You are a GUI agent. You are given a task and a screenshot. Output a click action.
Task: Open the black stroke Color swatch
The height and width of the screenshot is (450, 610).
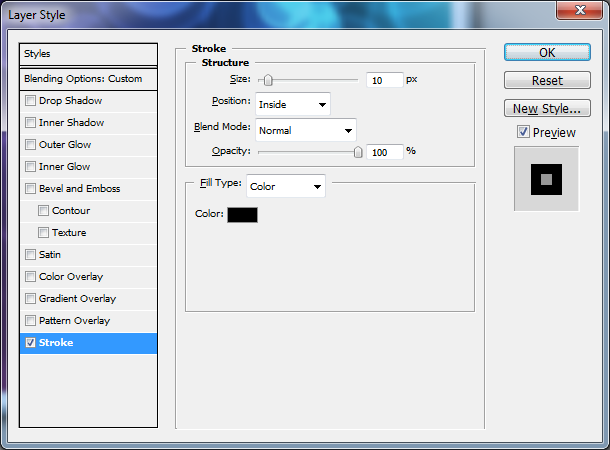242,215
